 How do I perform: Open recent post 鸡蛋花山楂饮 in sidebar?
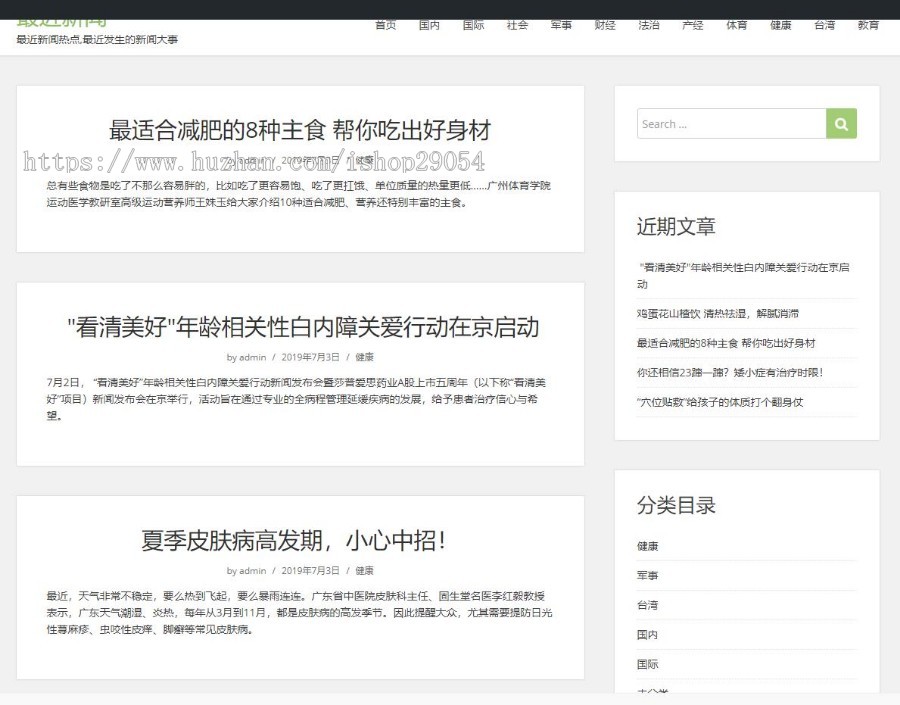point(717,314)
